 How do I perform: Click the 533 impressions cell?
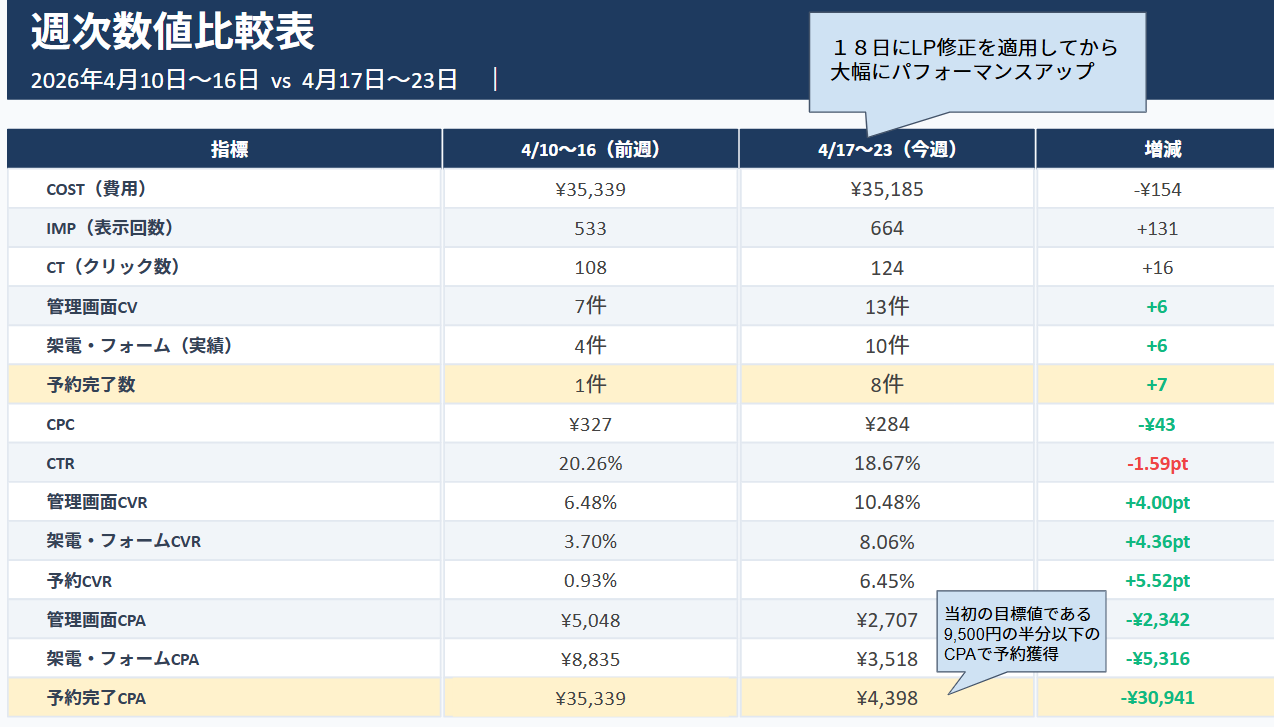(590, 228)
